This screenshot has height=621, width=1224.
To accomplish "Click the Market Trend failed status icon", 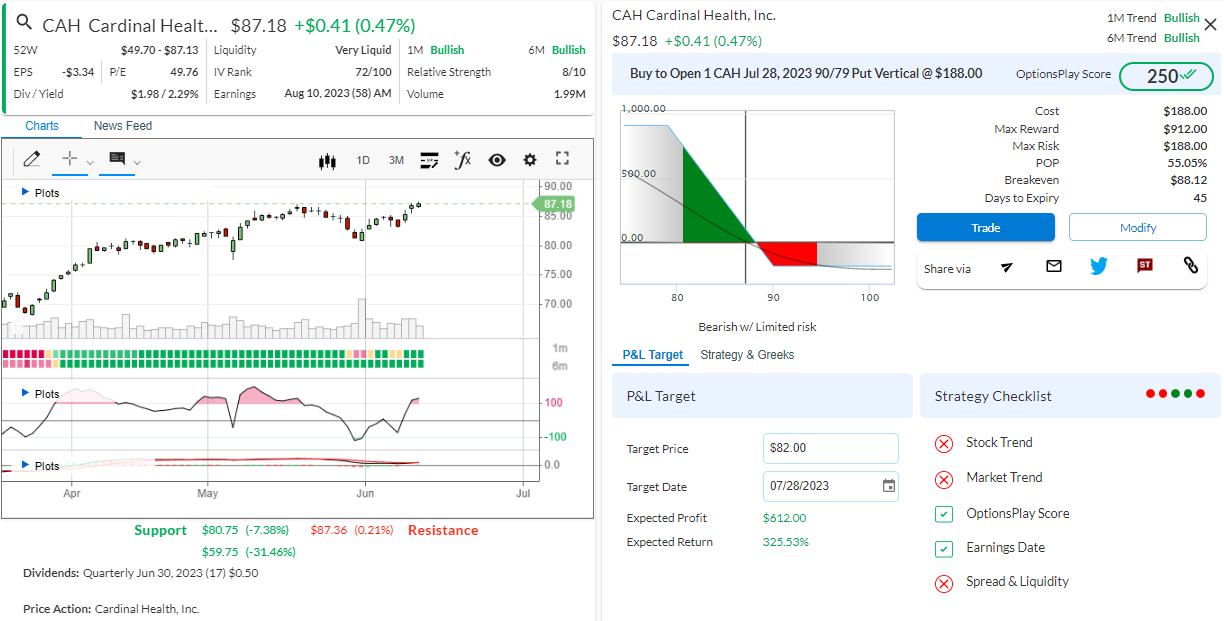I will (944, 479).
